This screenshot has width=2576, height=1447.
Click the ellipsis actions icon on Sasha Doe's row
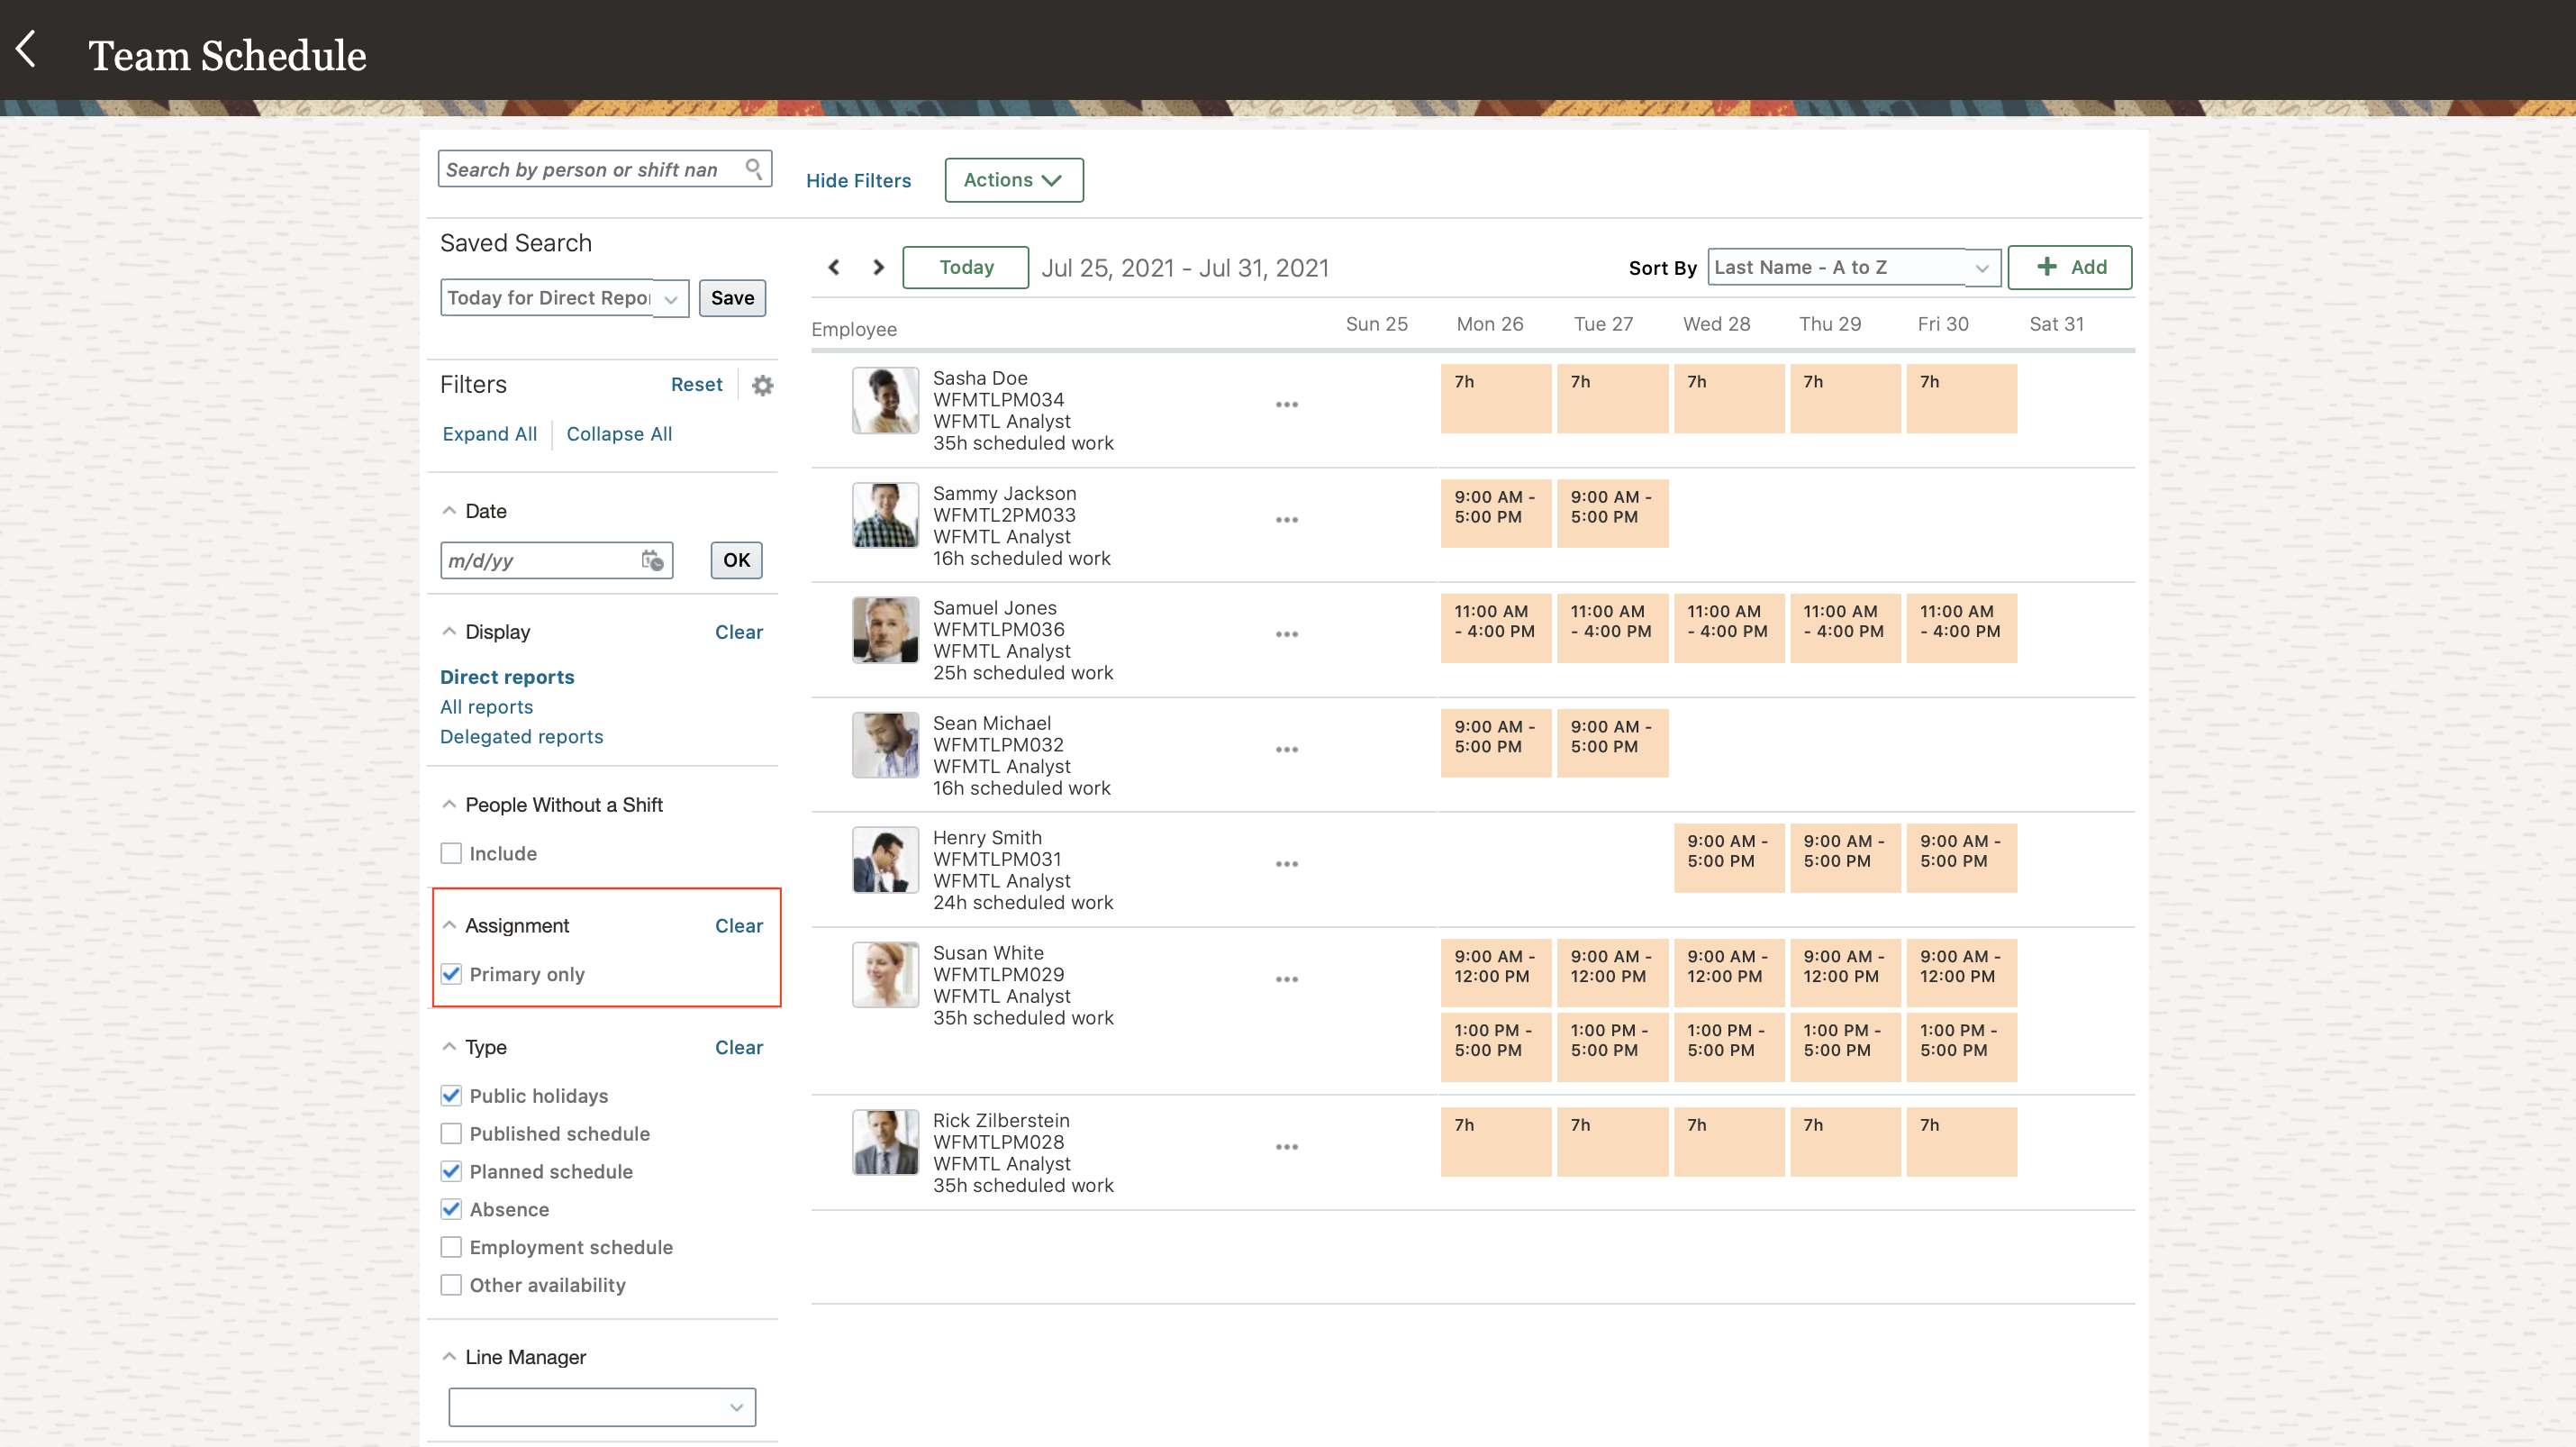click(x=1286, y=404)
